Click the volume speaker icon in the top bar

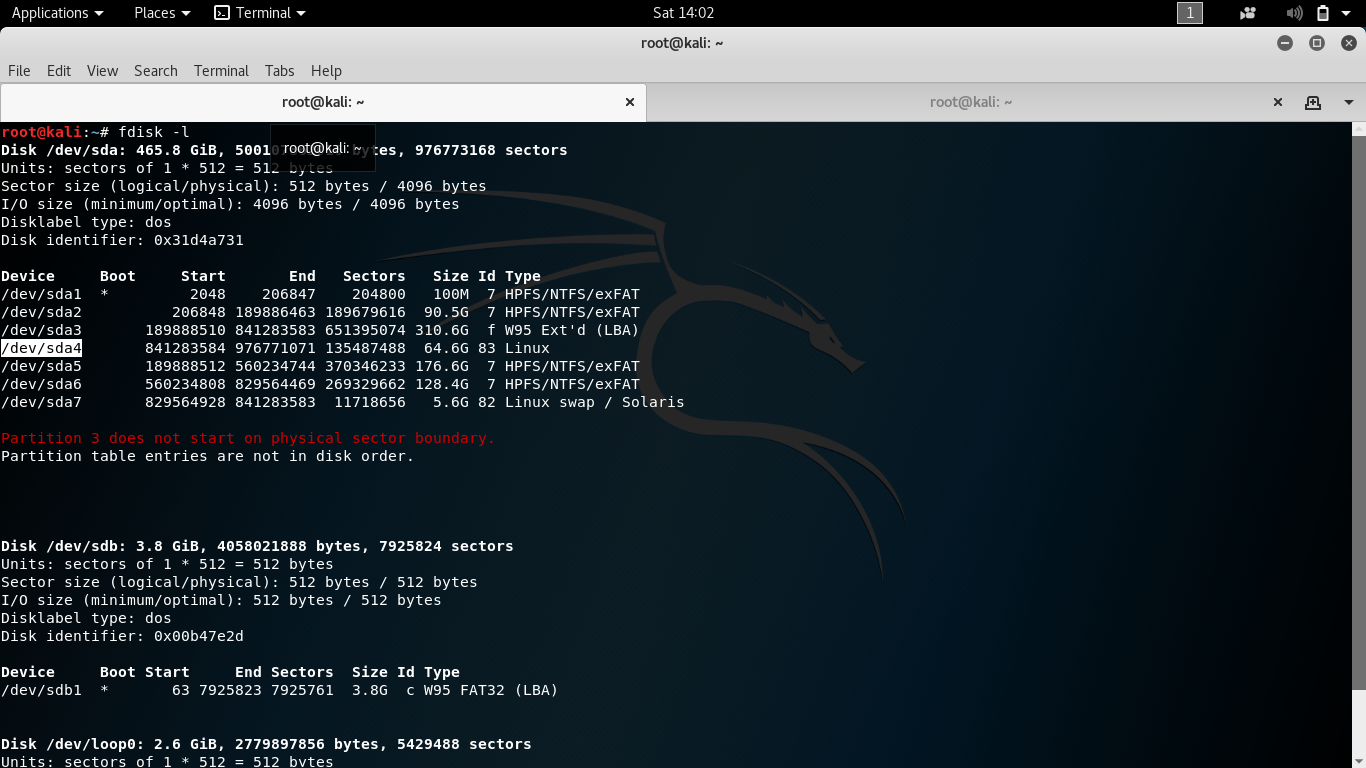pos(1294,13)
